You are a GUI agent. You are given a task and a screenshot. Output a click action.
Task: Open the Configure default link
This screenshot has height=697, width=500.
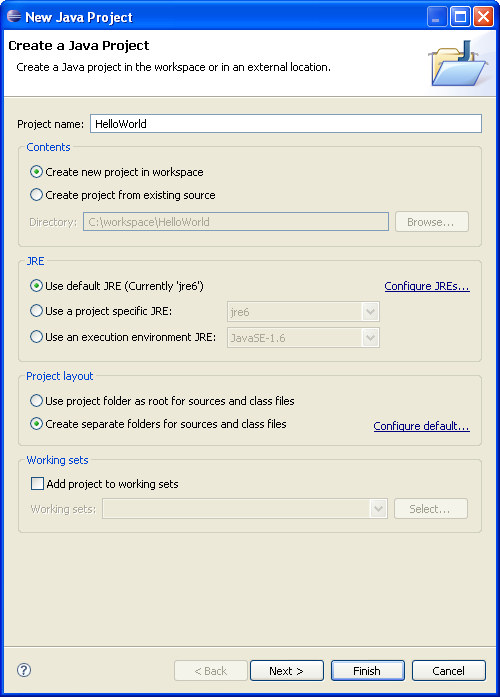[421, 426]
